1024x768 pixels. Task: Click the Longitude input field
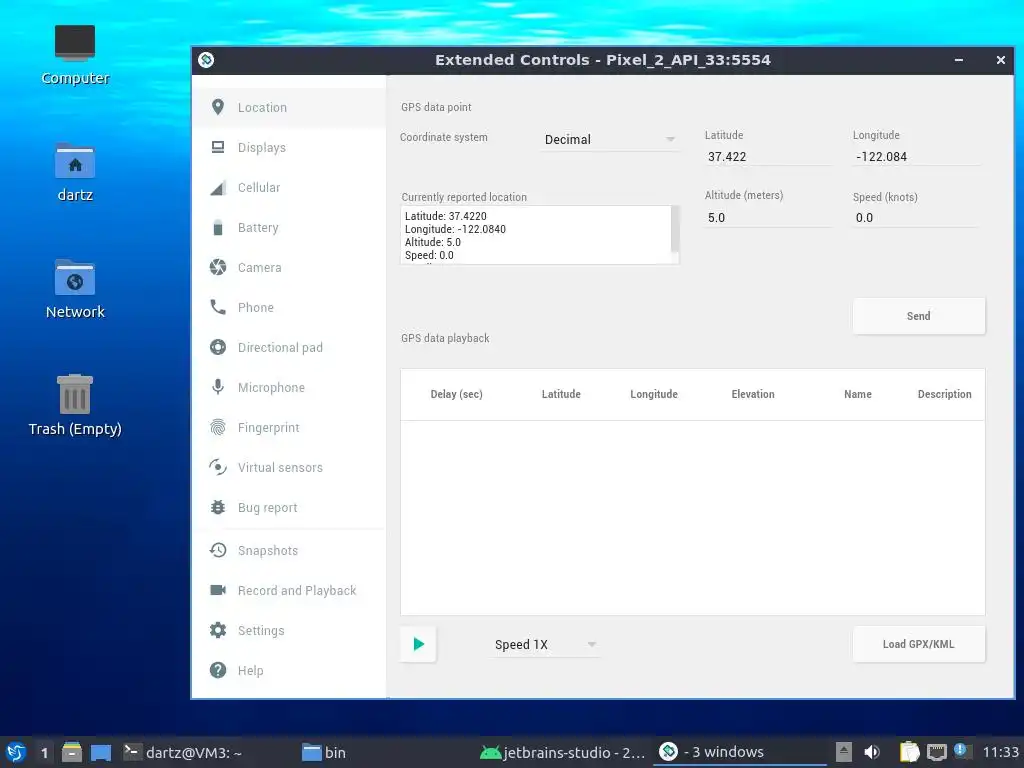point(916,157)
